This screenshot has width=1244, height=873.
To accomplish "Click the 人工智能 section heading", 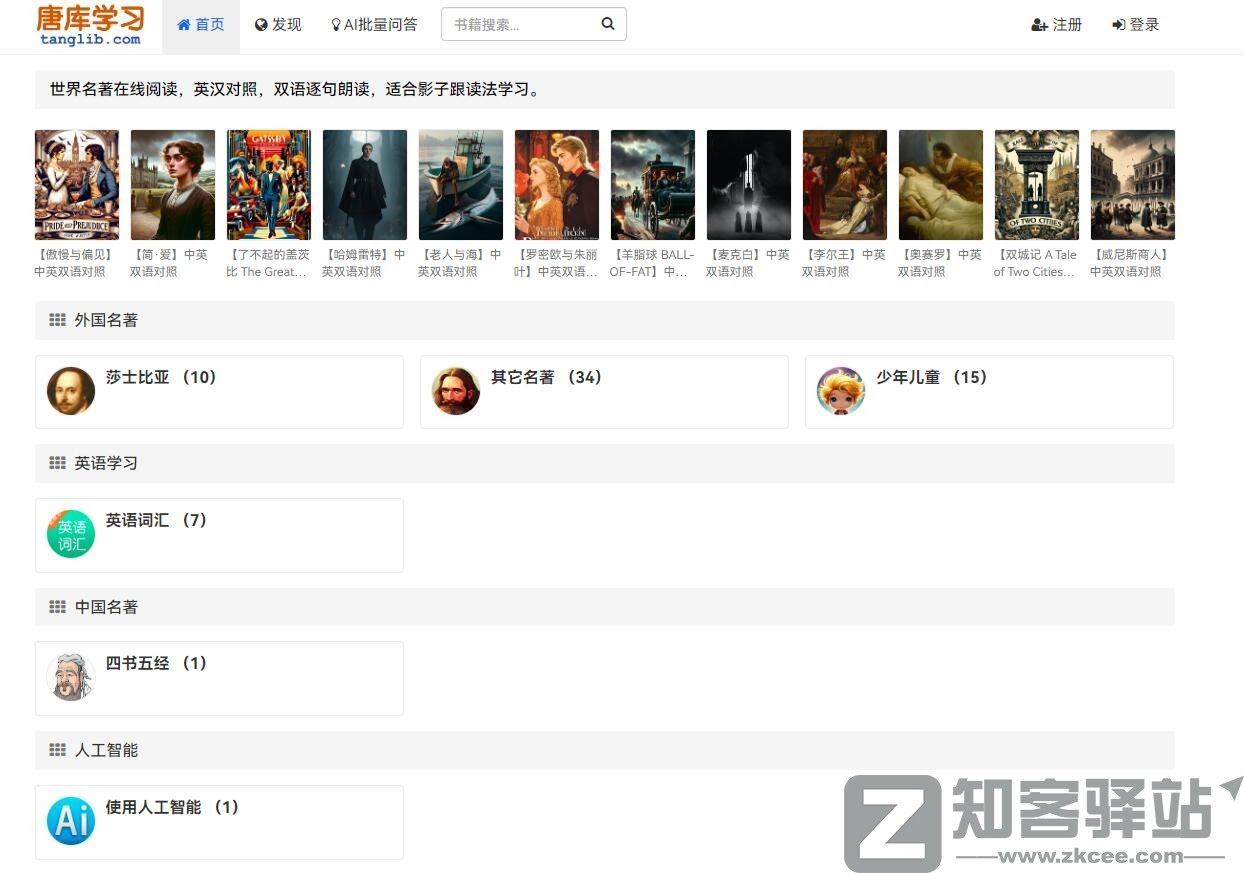I will pos(106,750).
